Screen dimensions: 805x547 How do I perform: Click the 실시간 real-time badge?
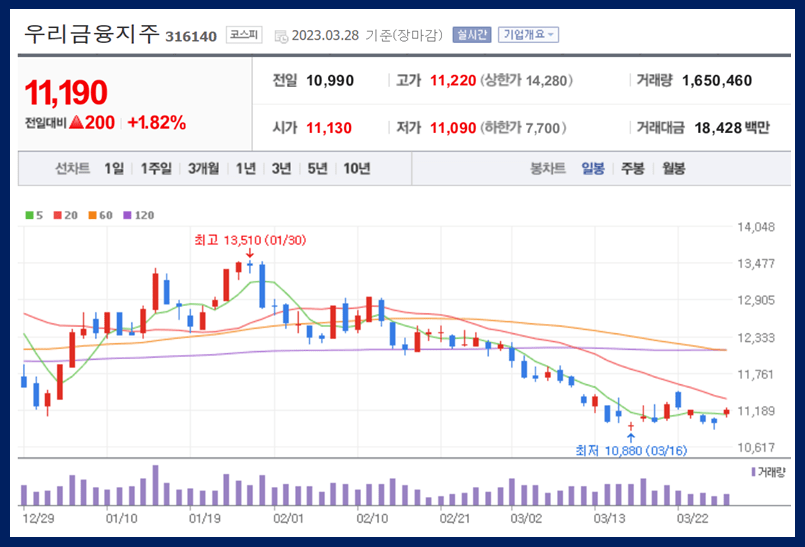click(472, 35)
